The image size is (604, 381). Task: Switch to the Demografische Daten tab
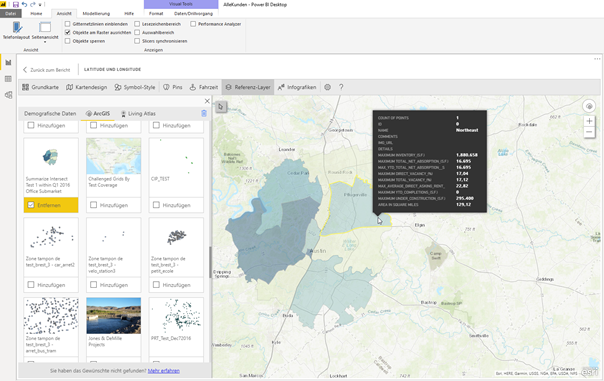pos(50,114)
